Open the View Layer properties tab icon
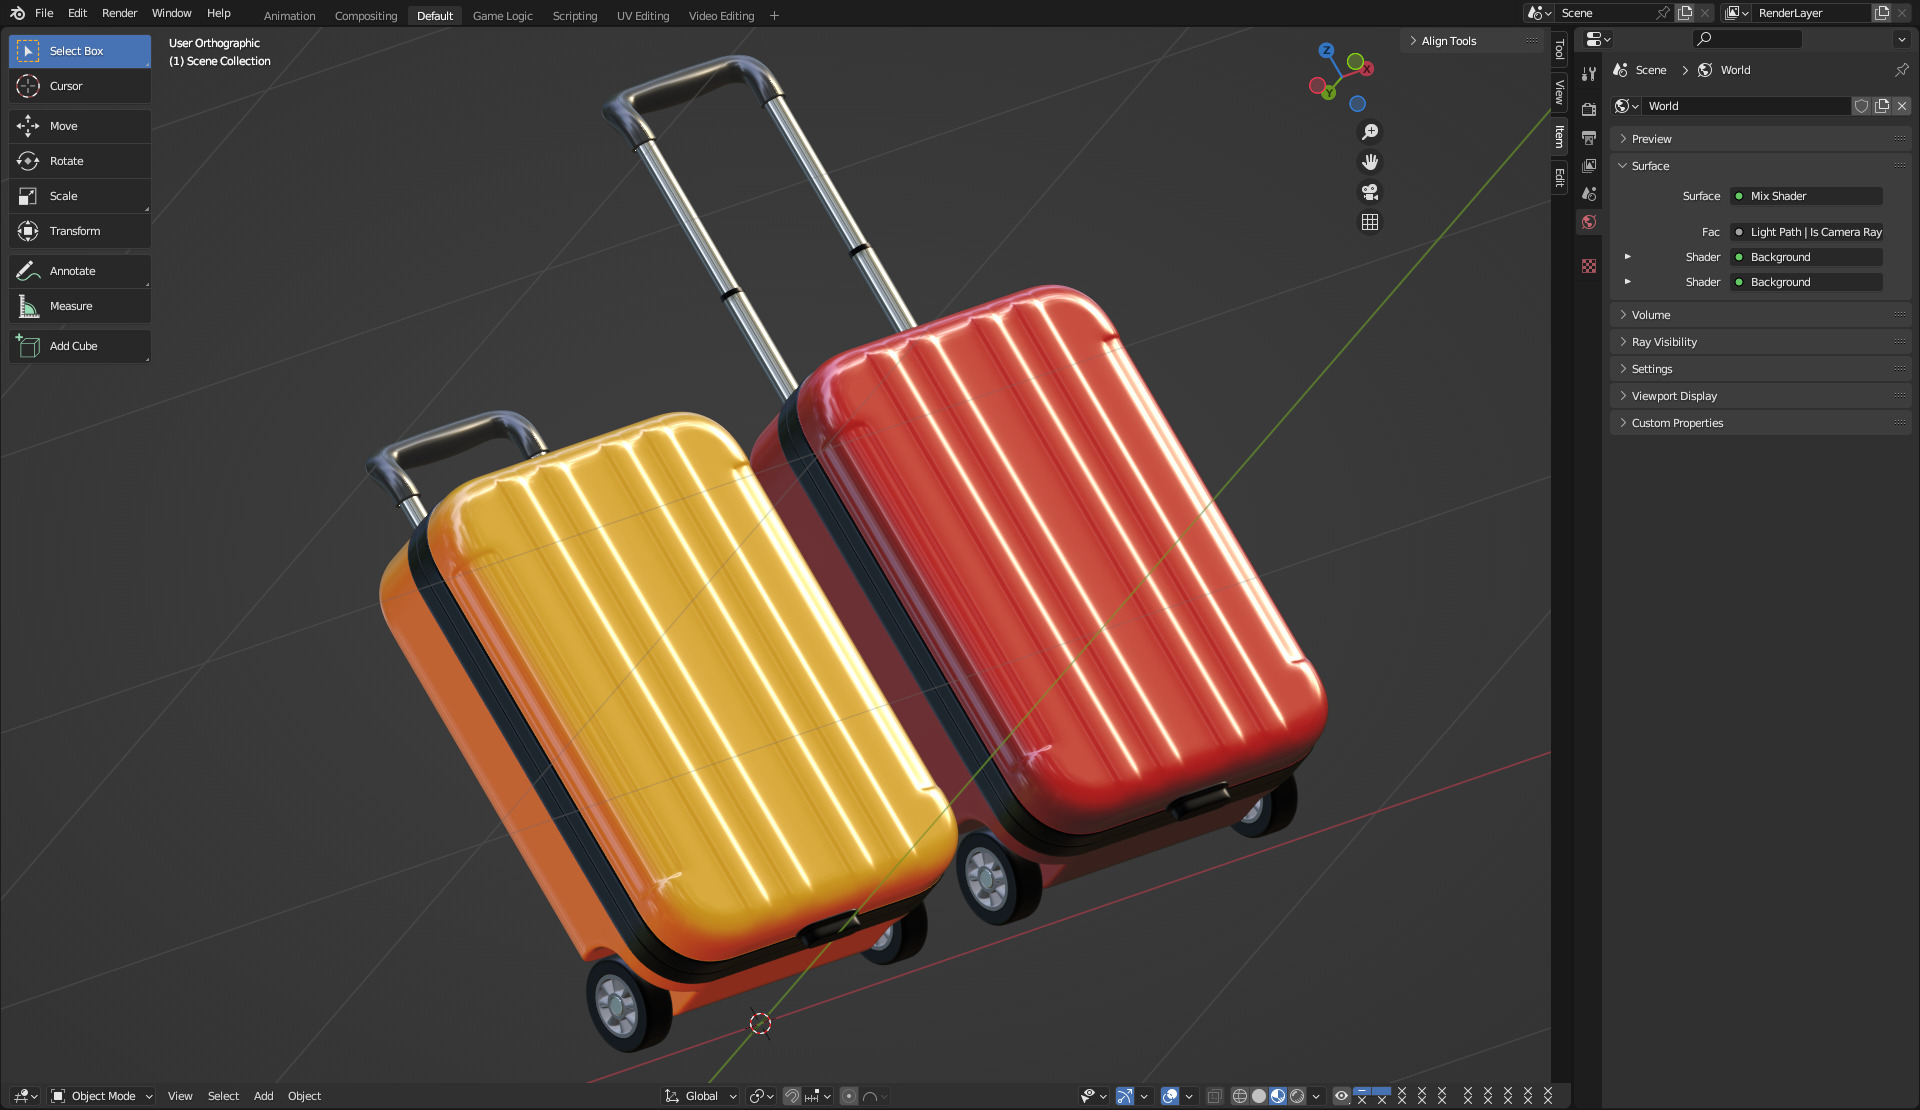The height and width of the screenshot is (1110, 1920). [1589, 165]
